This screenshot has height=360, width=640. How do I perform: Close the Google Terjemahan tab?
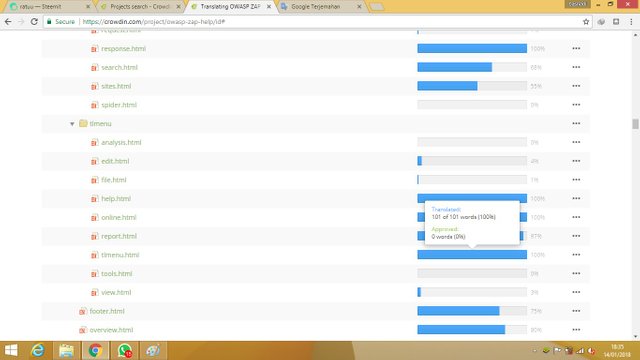(x=359, y=7)
